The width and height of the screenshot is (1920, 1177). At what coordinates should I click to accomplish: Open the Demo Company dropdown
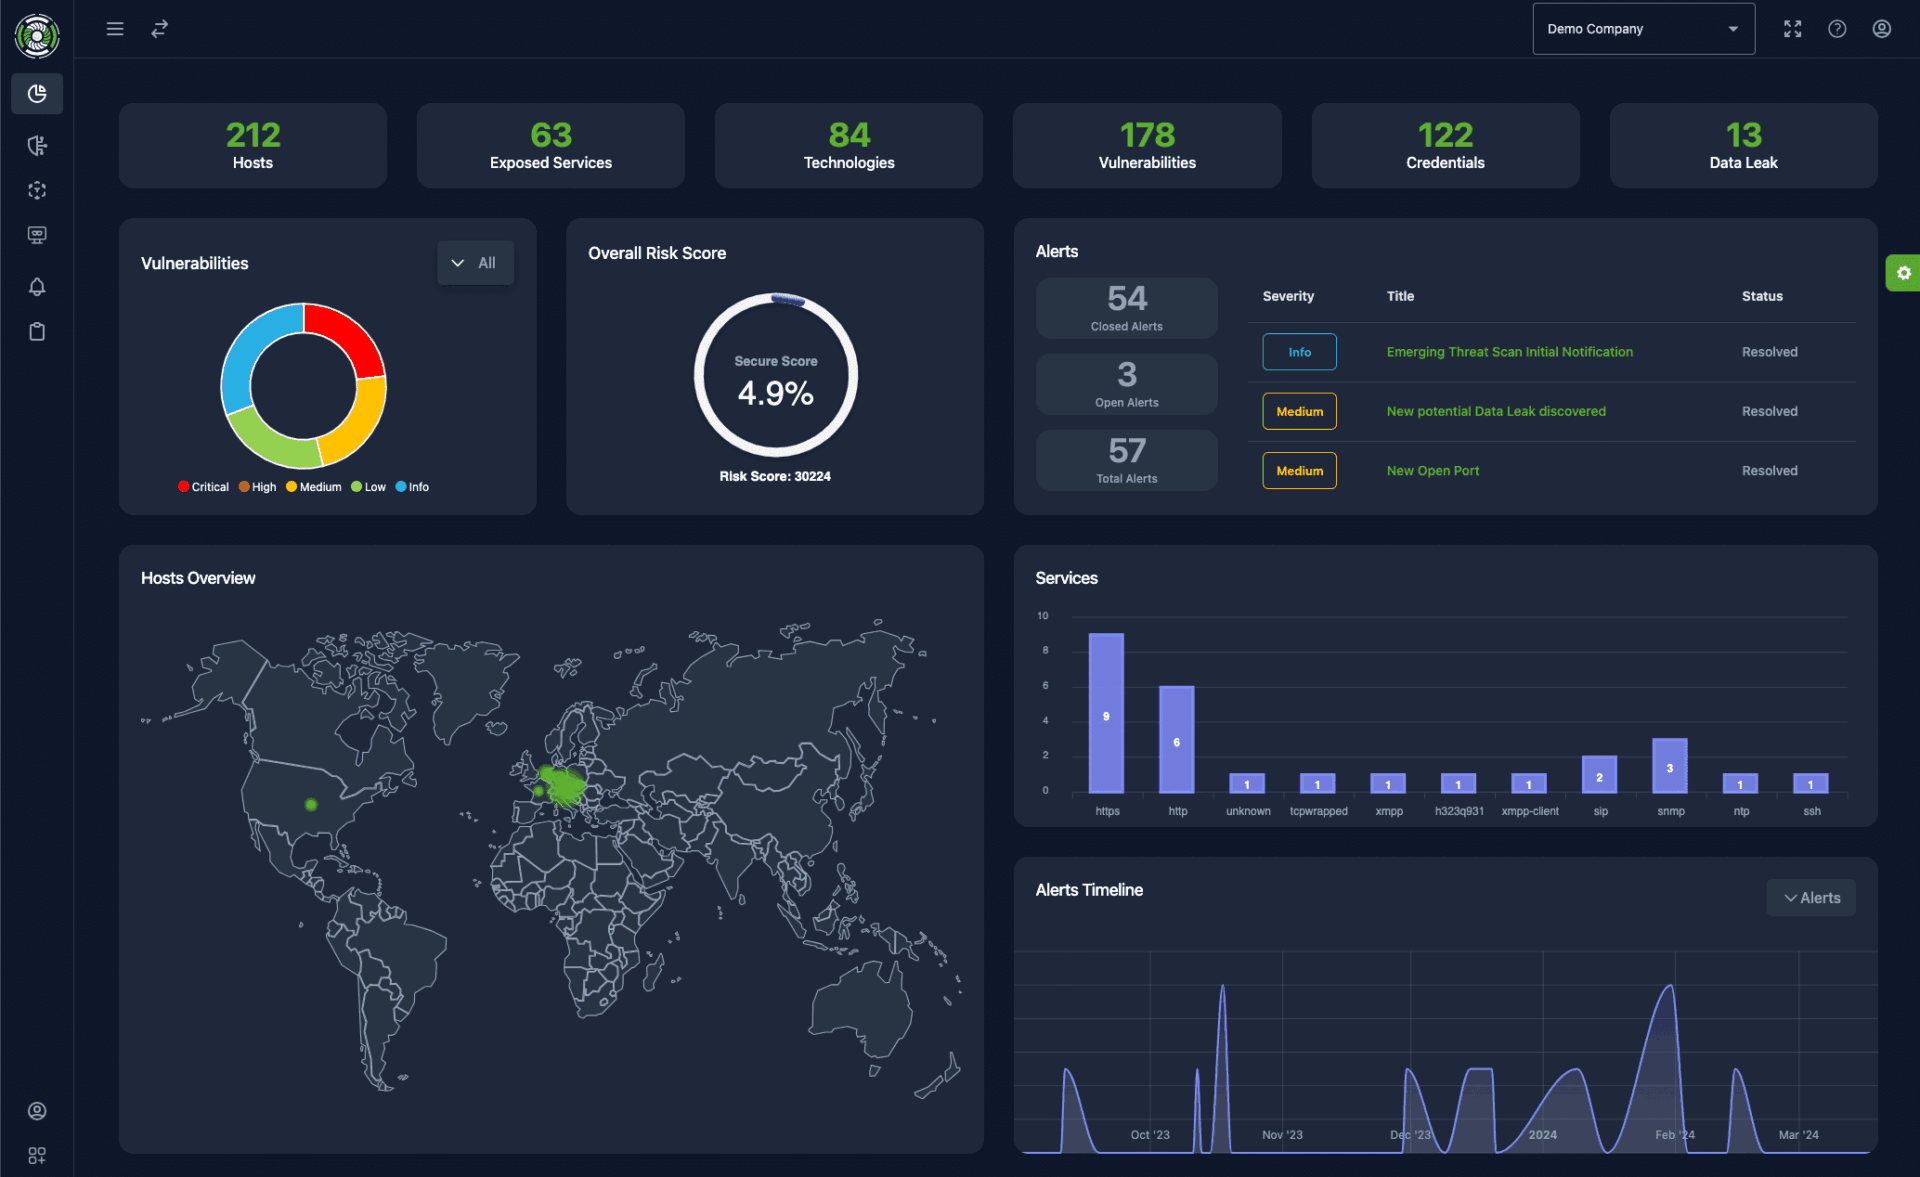[x=1643, y=29]
